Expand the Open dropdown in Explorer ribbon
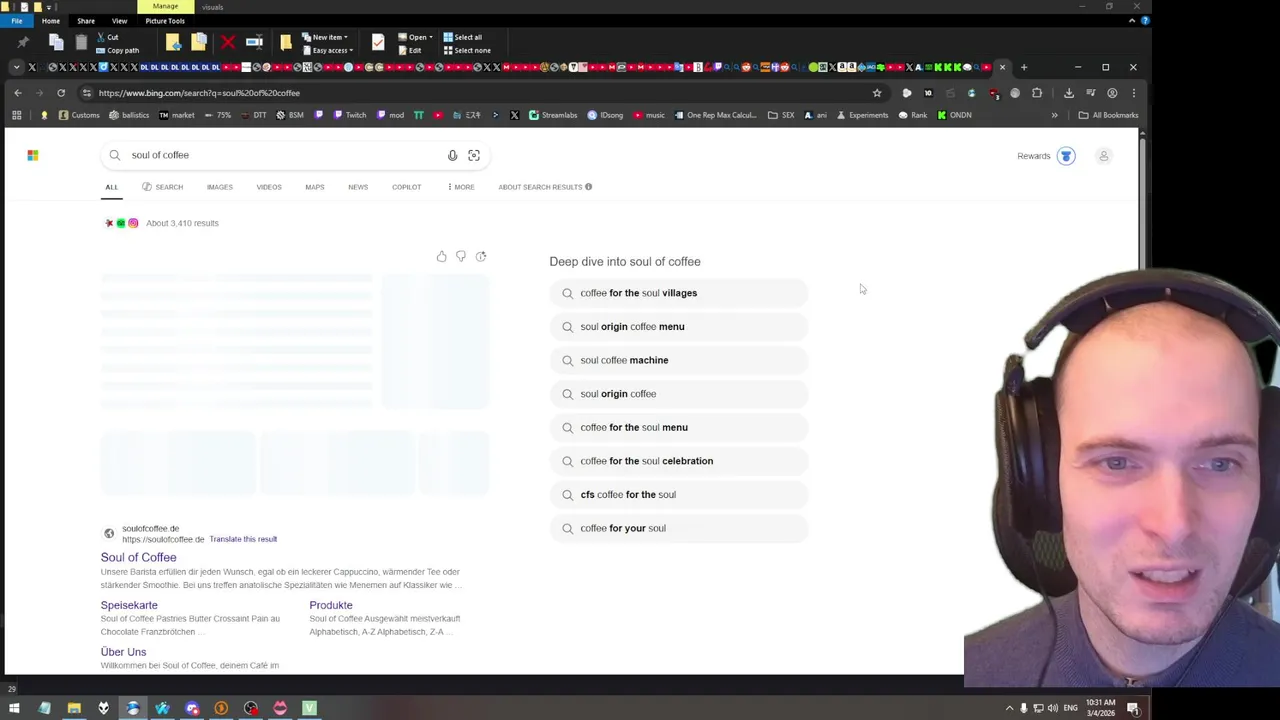The height and width of the screenshot is (720, 1280). (x=415, y=37)
